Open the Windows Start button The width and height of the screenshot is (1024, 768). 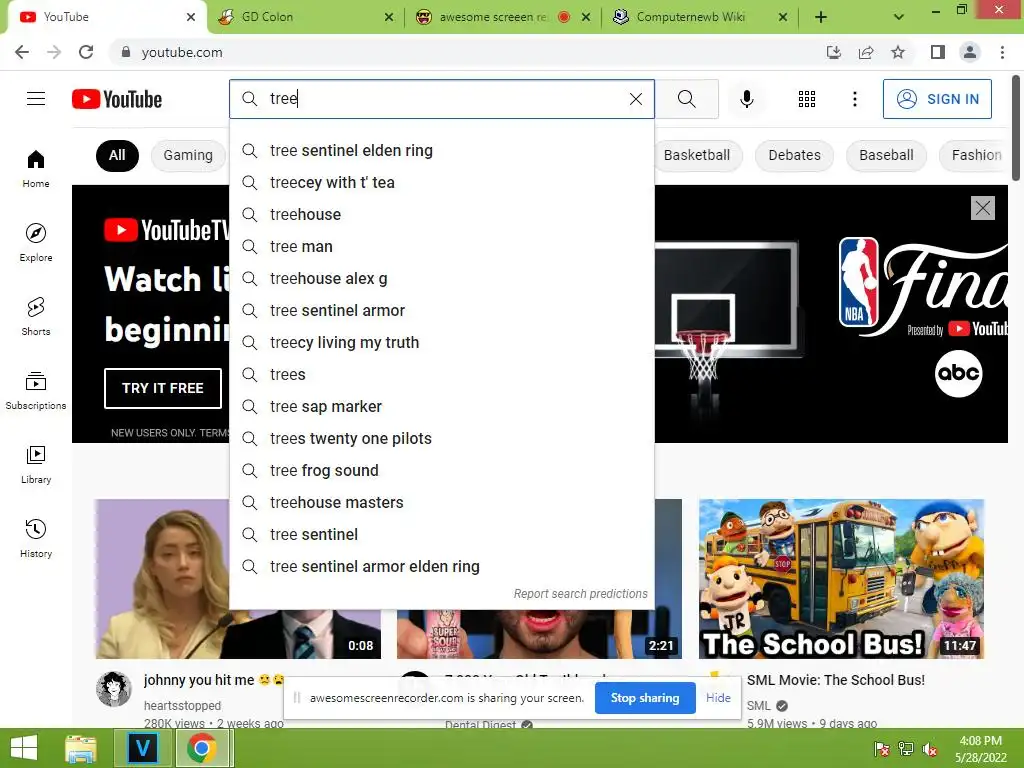tap(24, 748)
